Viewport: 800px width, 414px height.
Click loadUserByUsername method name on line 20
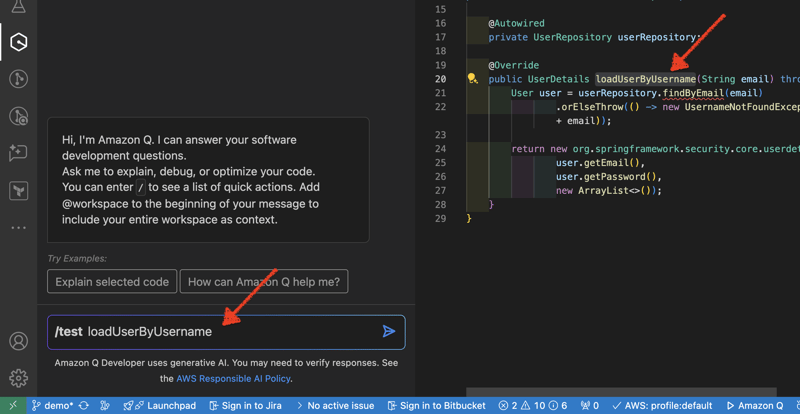point(645,79)
